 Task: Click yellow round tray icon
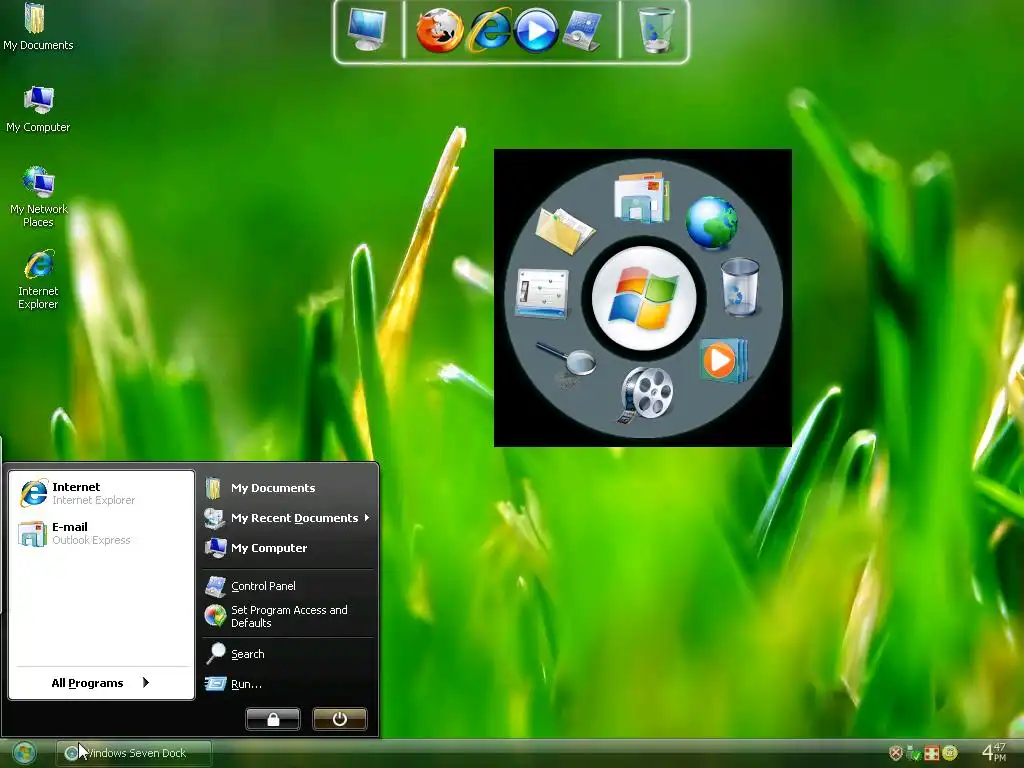tap(950, 753)
